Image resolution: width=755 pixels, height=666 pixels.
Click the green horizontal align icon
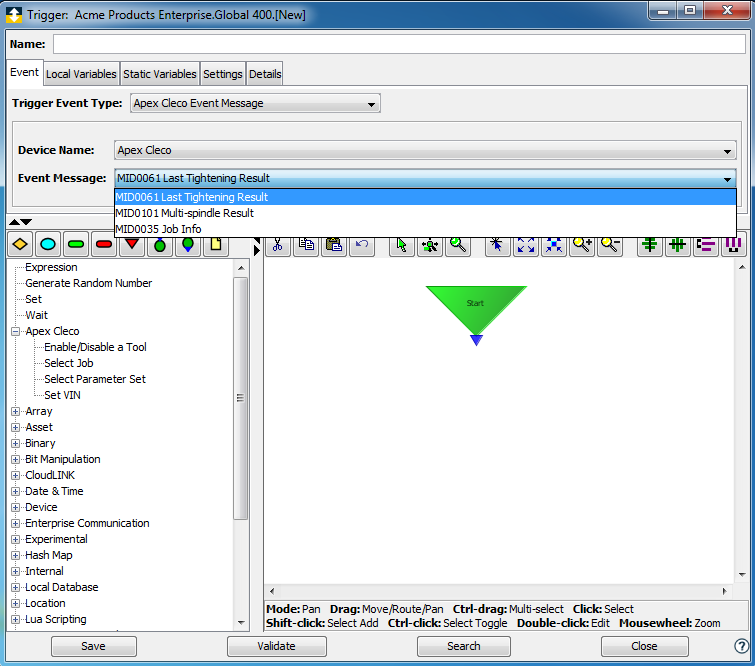point(650,245)
